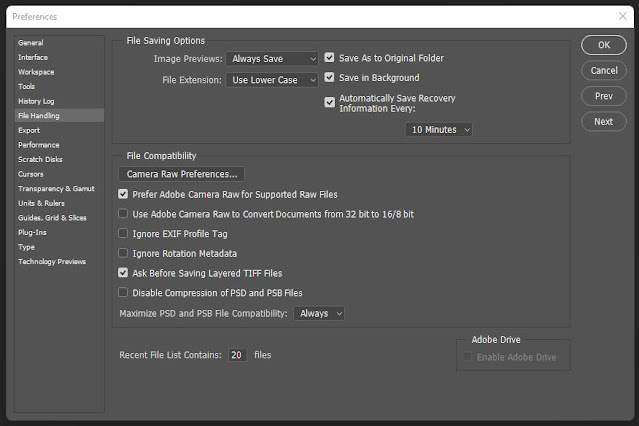Select Workspace in the sidebar
Screen dimensions: 639x426
[x=36, y=72]
